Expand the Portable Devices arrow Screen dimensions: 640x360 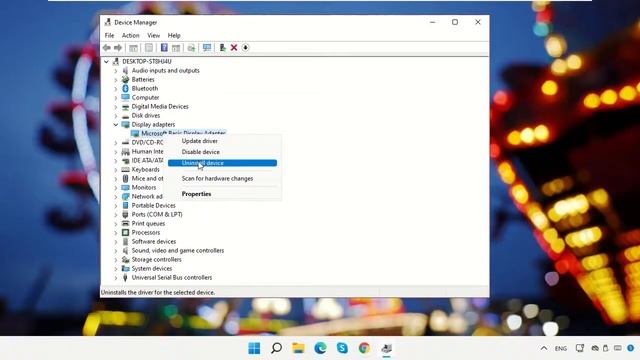pos(116,205)
